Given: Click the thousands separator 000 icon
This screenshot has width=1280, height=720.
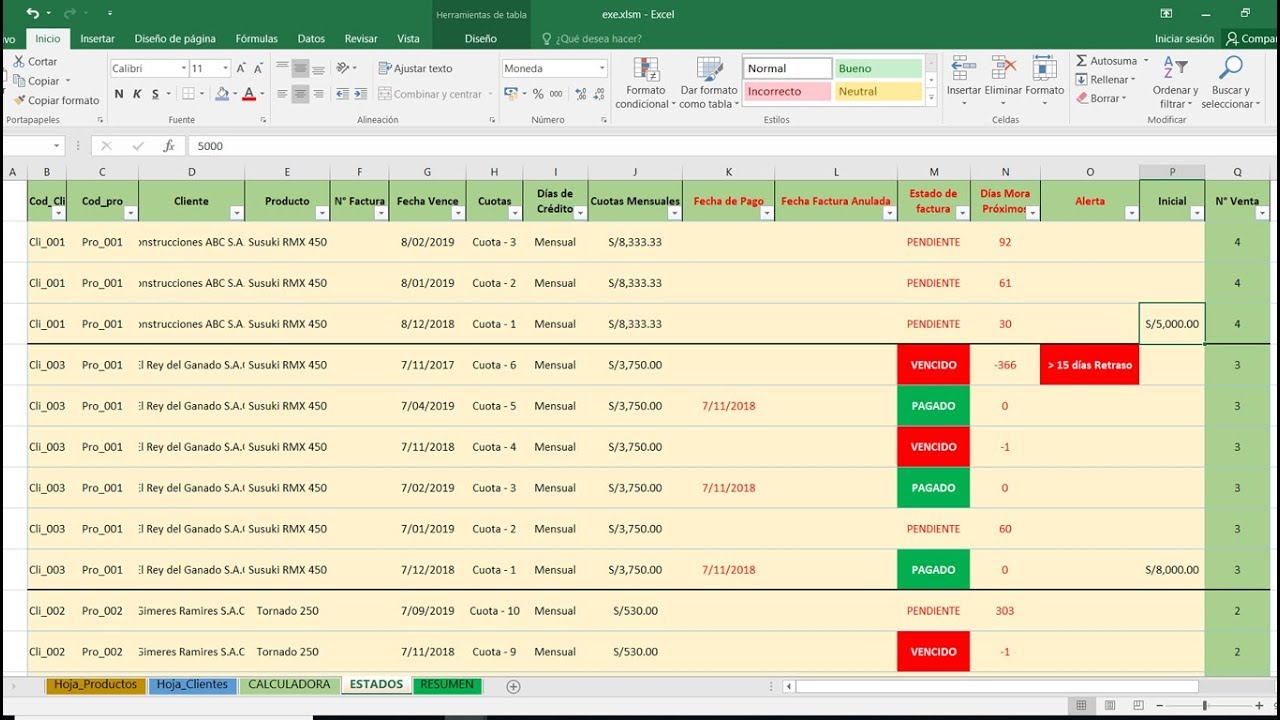Looking at the screenshot, I should pyautogui.click(x=555, y=94).
